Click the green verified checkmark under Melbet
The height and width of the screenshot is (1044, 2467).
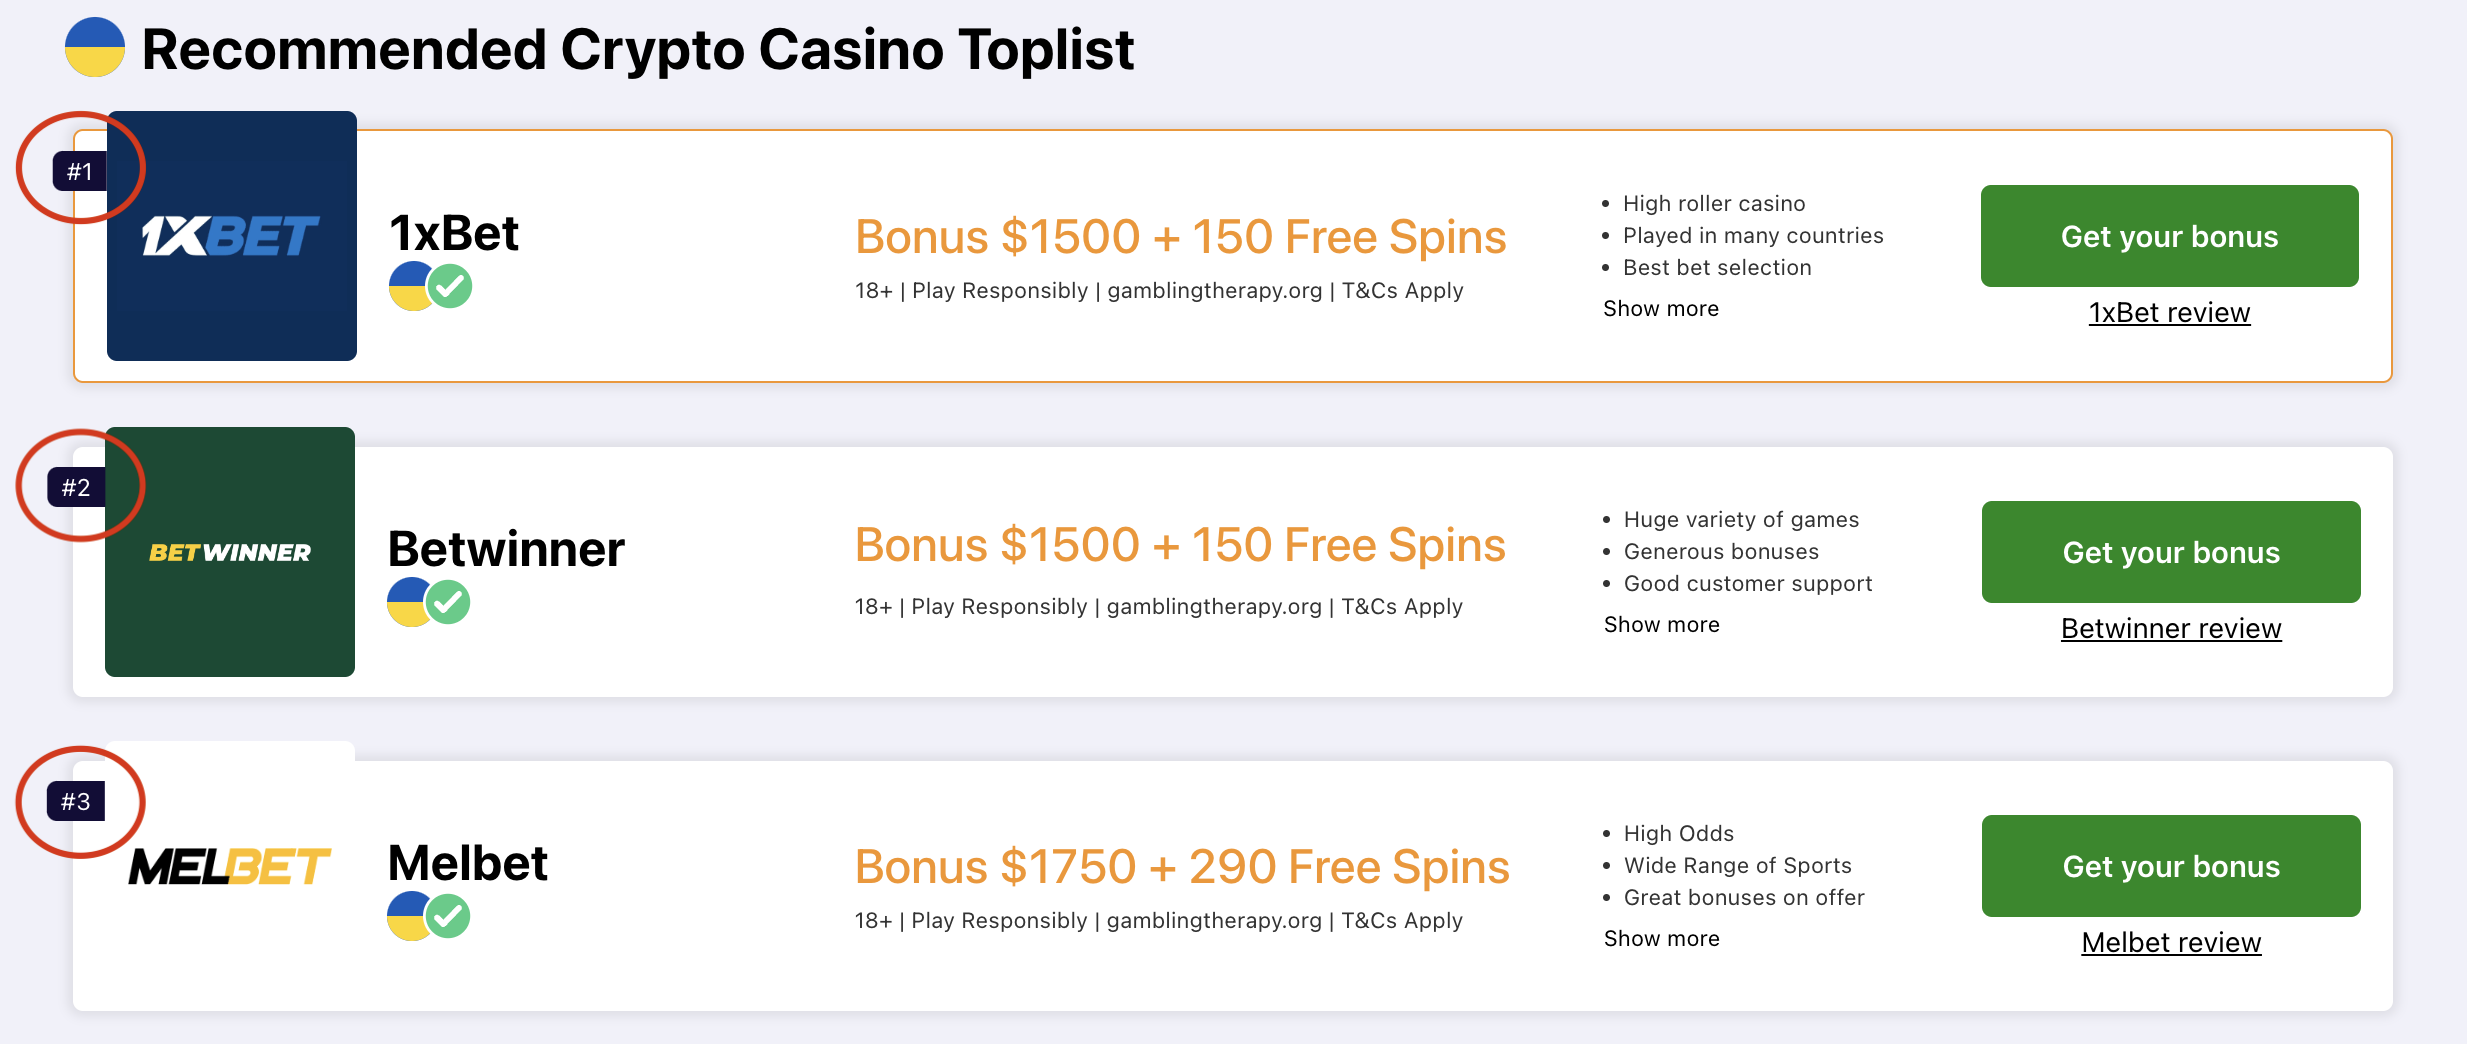point(449,917)
